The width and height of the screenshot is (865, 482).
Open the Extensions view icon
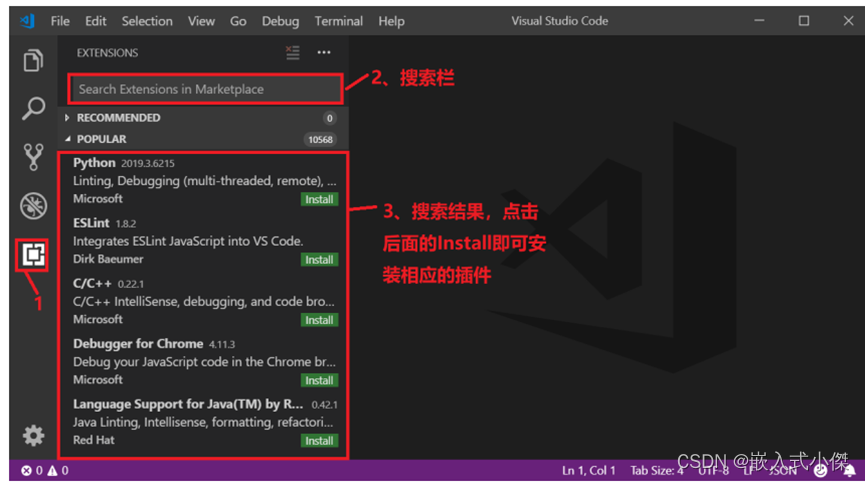33,254
